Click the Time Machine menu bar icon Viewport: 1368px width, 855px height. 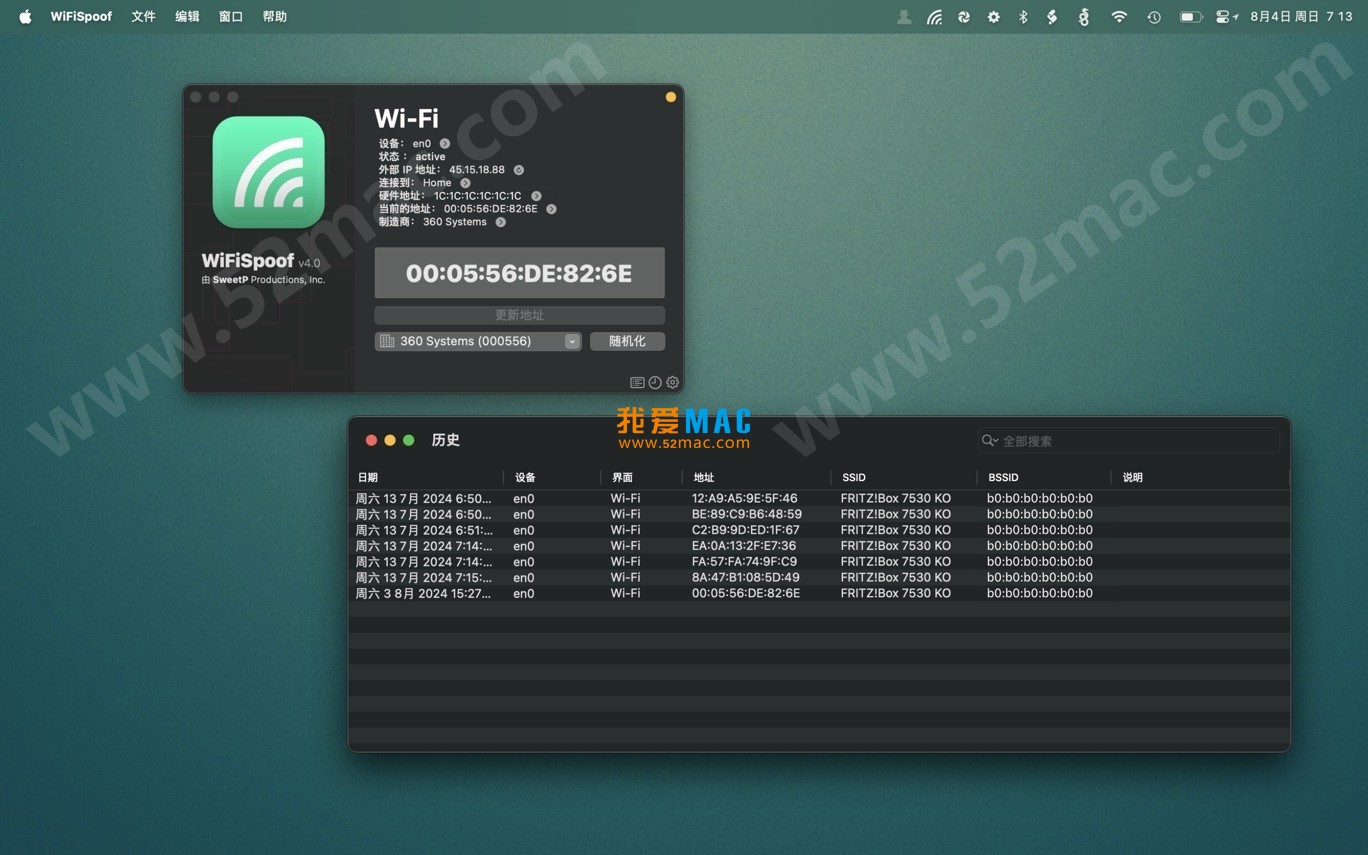click(x=1154, y=17)
